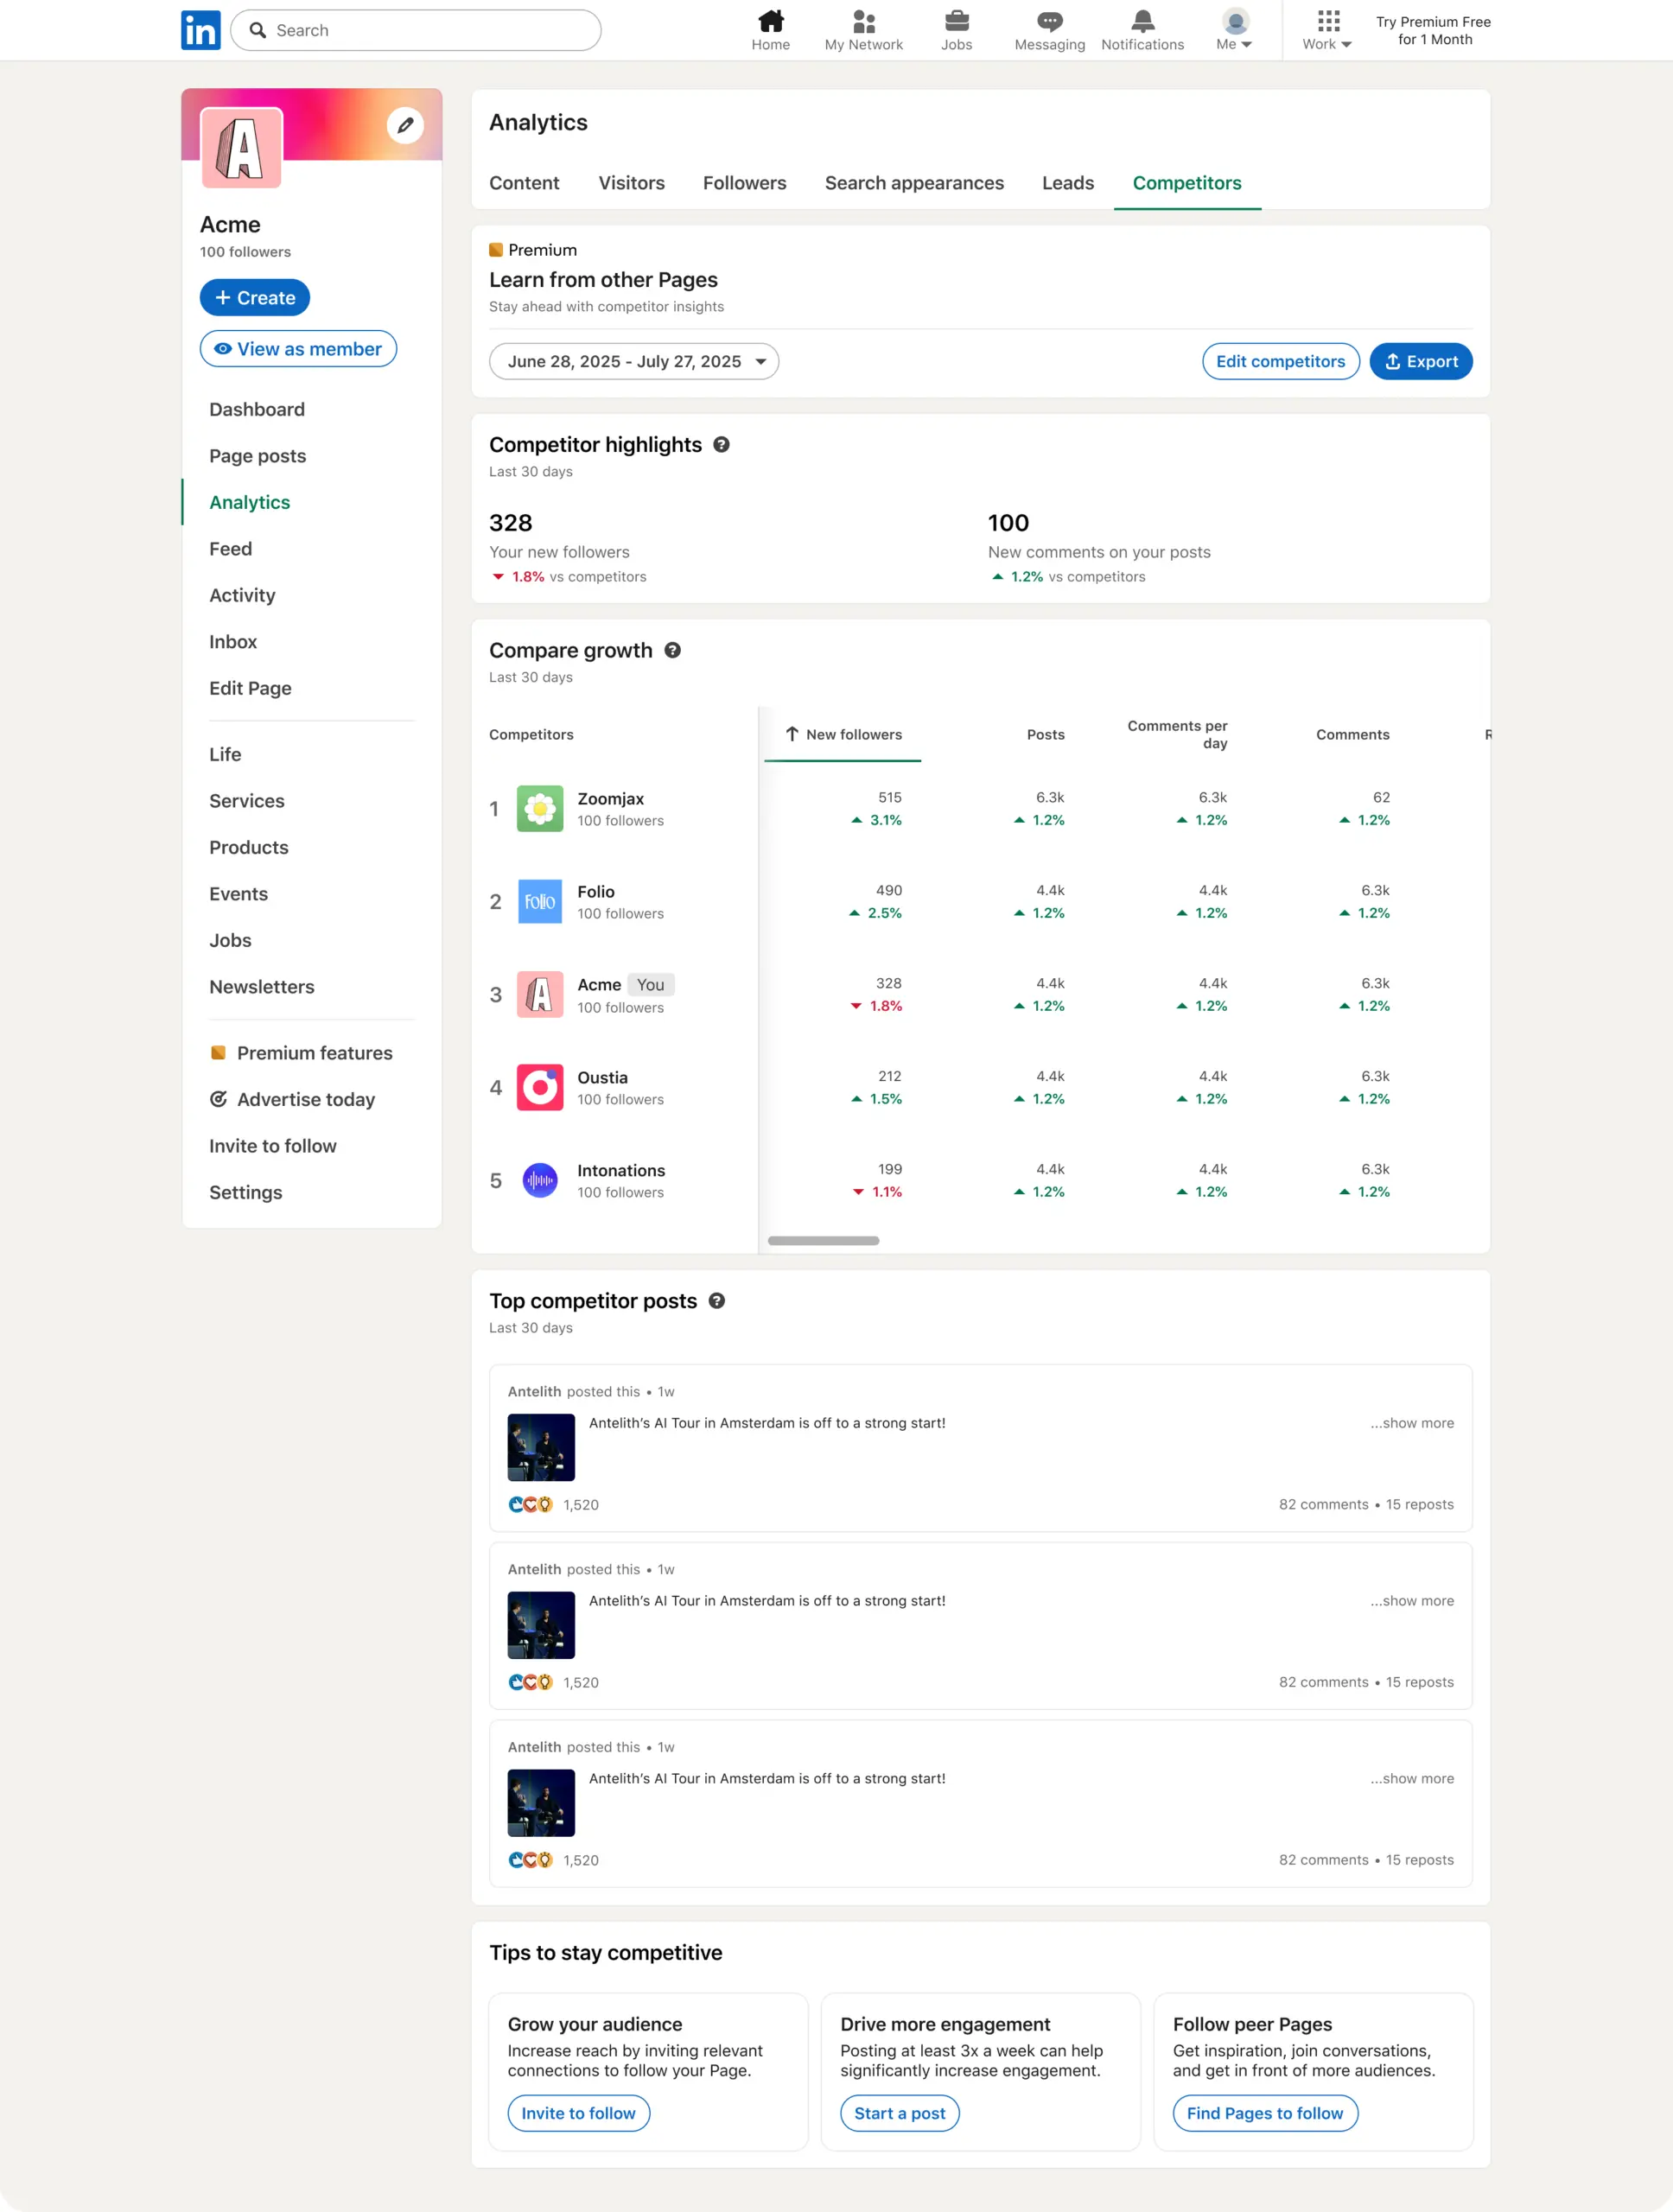The image size is (1673, 2212).
Task: Switch to the Followers tab
Action: click(745, 183)
